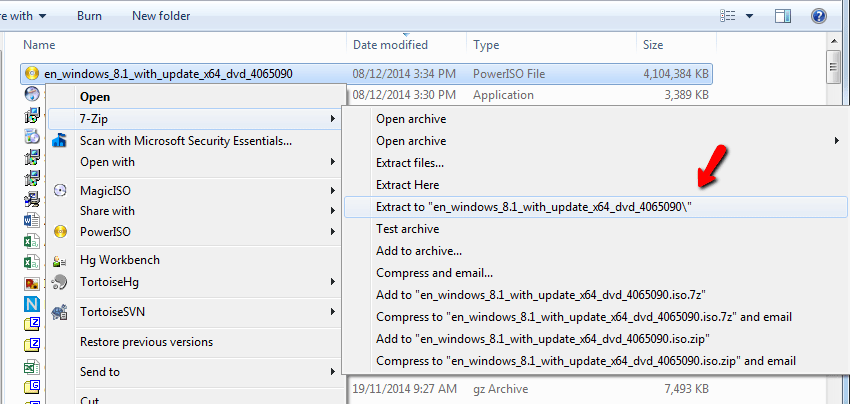The height and width of the screenshot is (404, 850).
Task: Compress to .iso.zip and email
Action: tap(595, 361)
